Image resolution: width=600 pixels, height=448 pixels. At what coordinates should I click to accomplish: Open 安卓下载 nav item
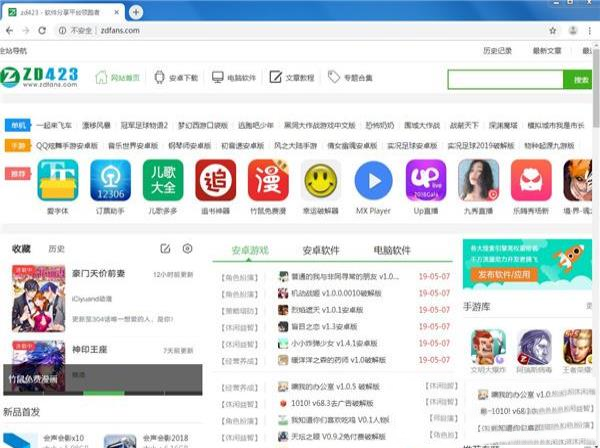pos(176,78)
